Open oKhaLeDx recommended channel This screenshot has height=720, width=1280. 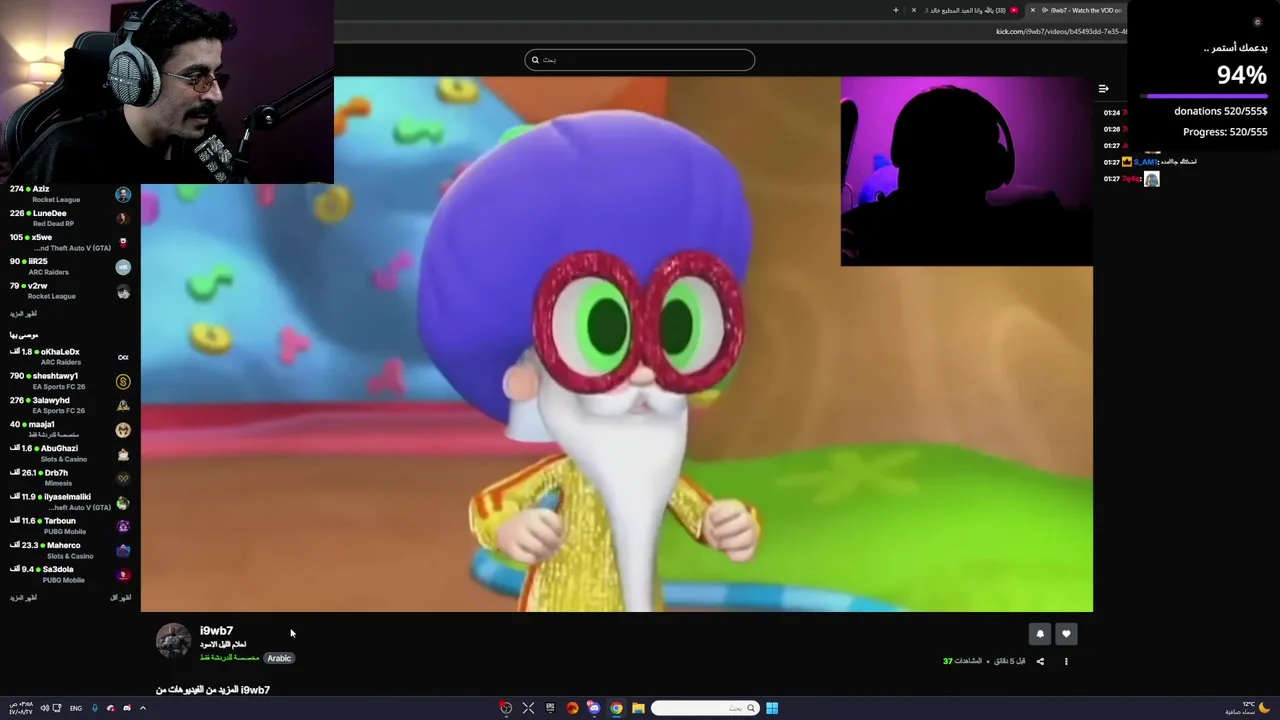pos(70,357)
